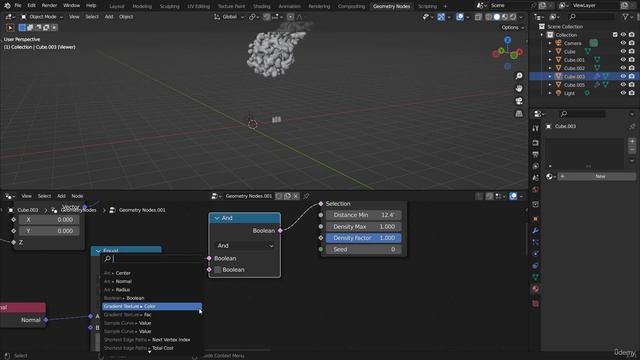Open Modifiers wrench properties tab
The height and width of the screenshot is (360, 640).
coord(535,231)
